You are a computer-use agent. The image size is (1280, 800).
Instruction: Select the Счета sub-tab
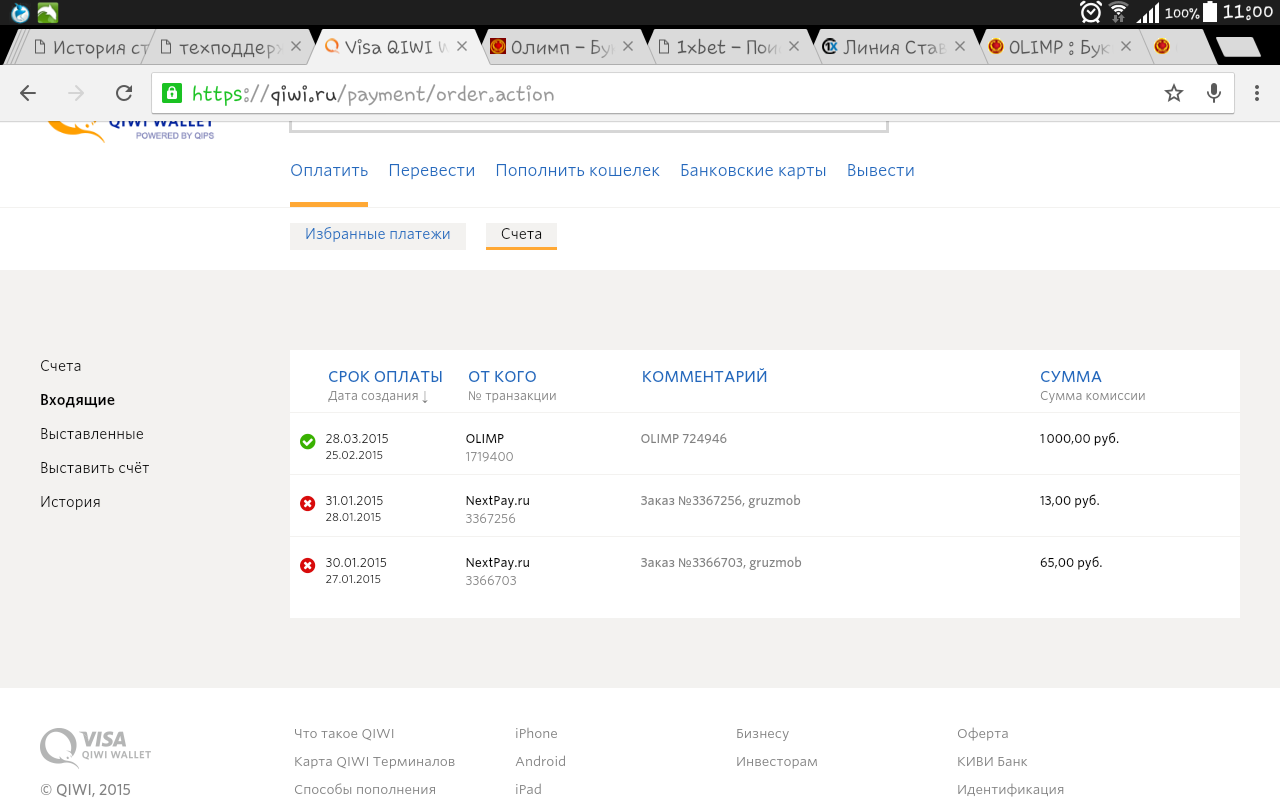[521, 235]
